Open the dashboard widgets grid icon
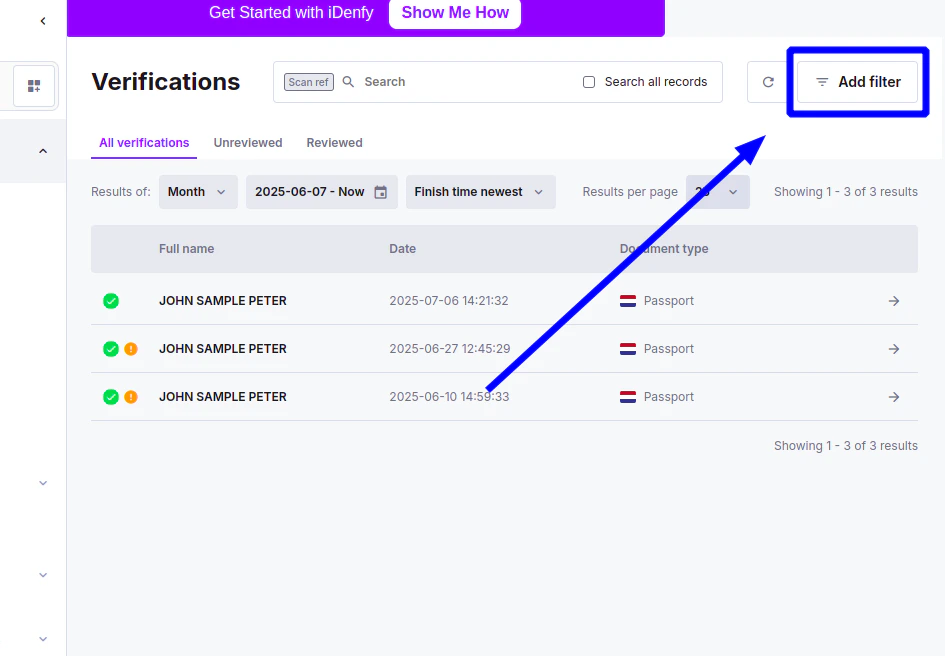 [x=34, y=86]
